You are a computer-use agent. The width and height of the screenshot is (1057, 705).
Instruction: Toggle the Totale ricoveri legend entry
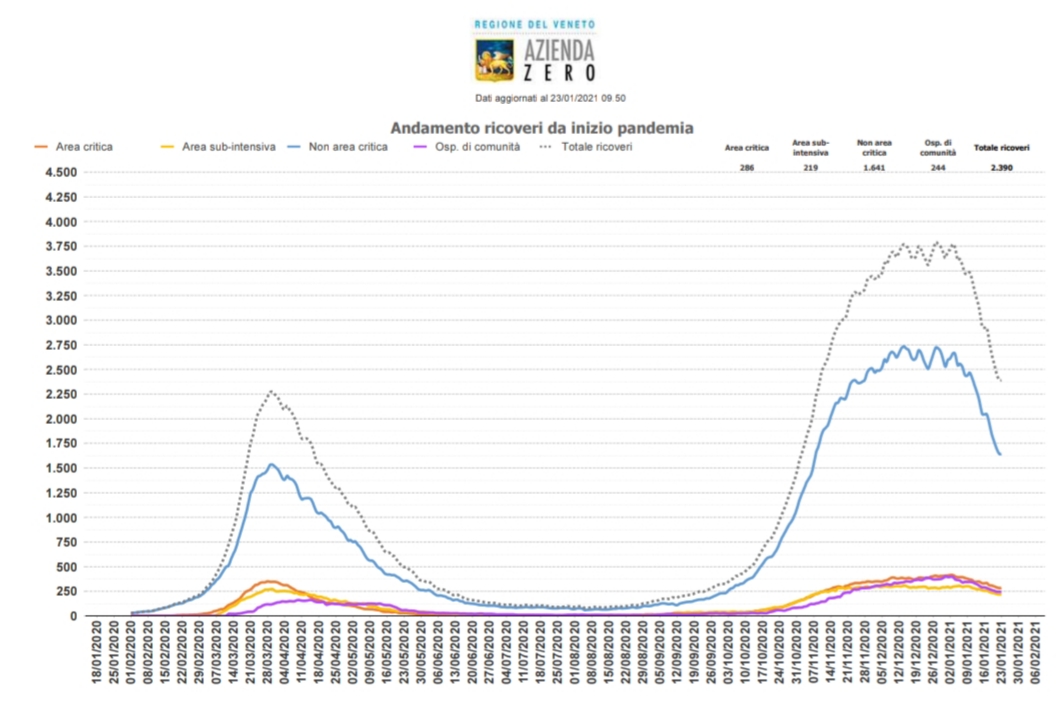585,146
